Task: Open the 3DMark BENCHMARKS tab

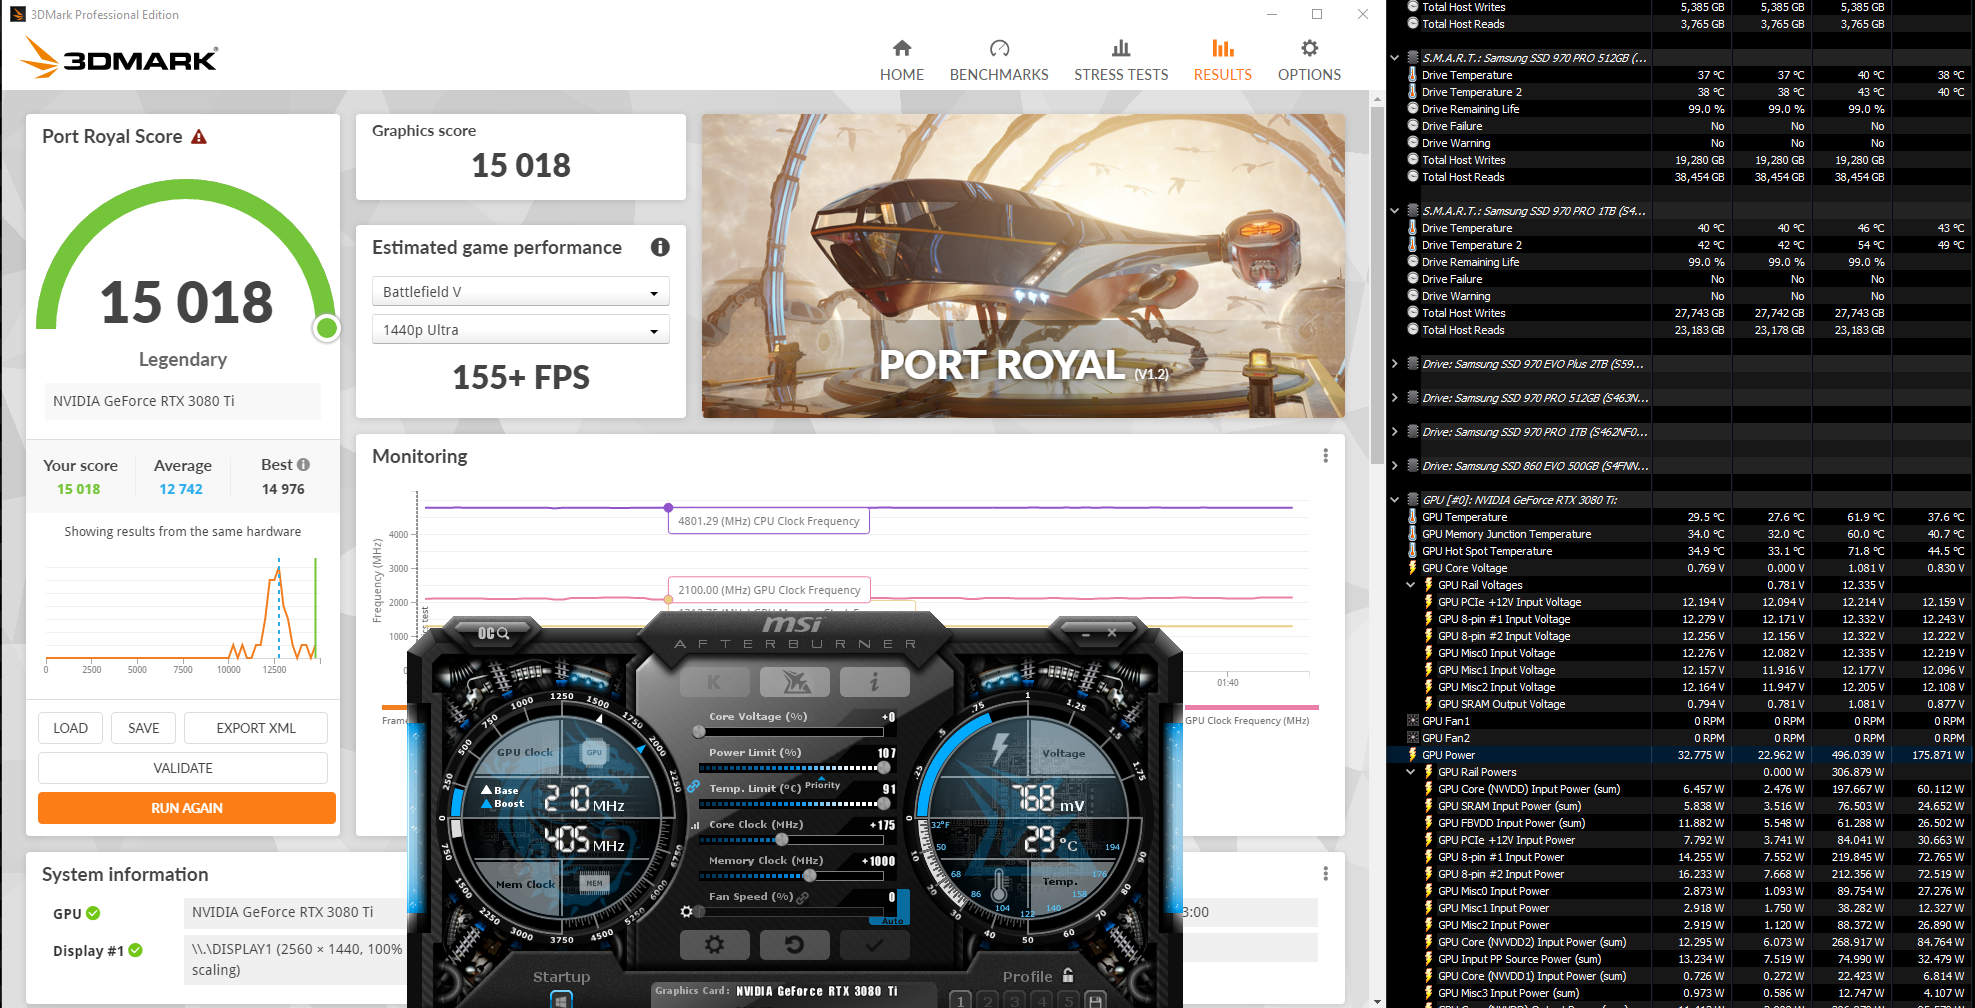Action: tap(999, 61)
